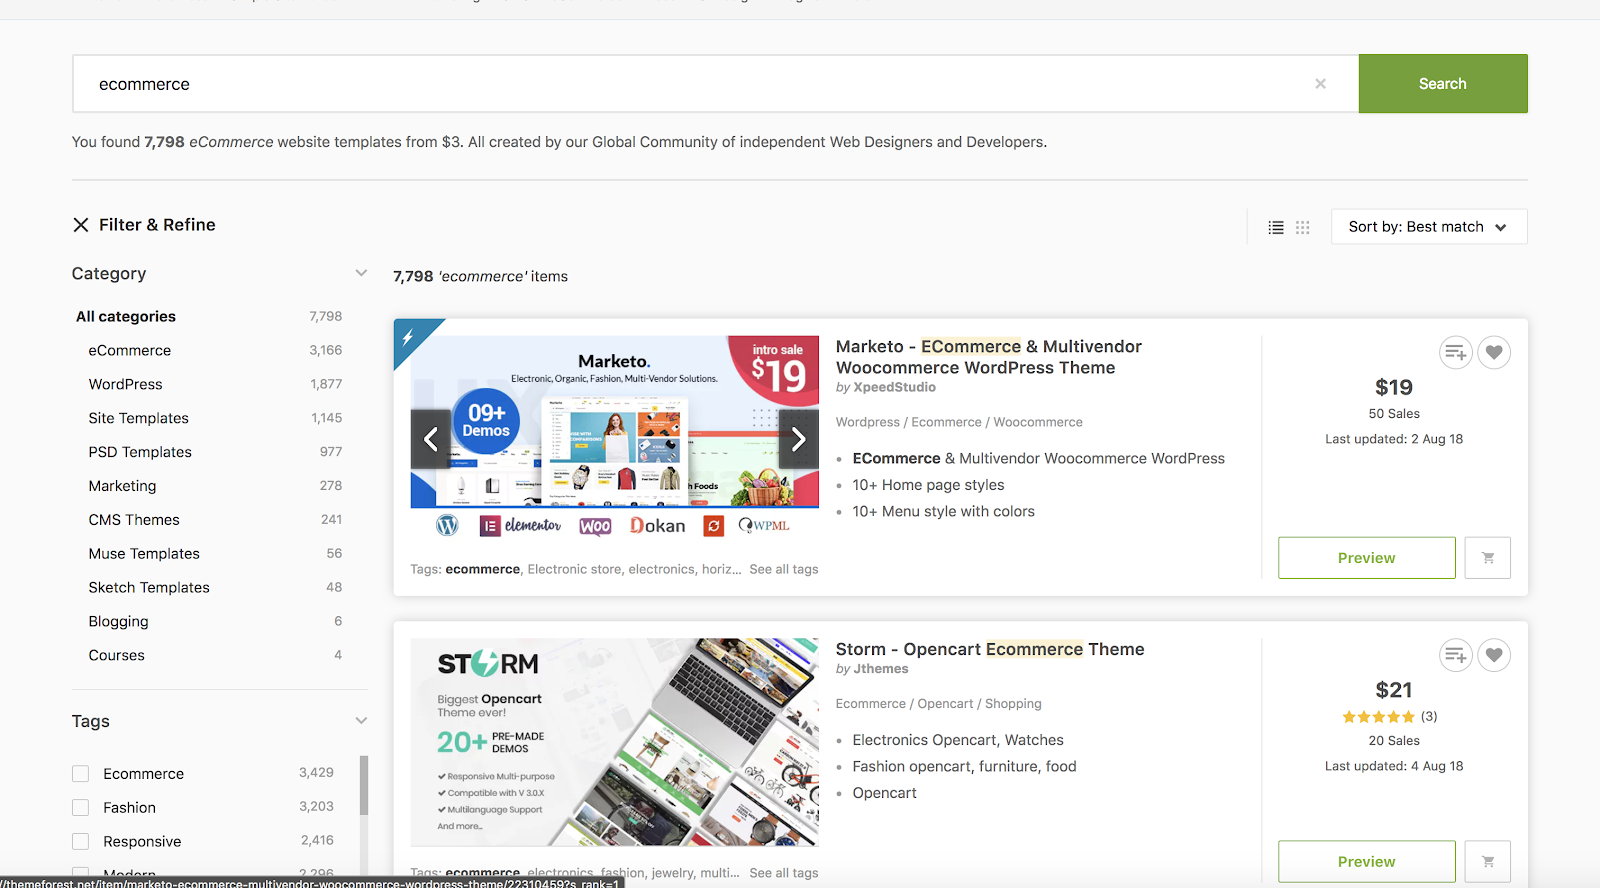Collapse the Category filter section

tap(361, 273)
